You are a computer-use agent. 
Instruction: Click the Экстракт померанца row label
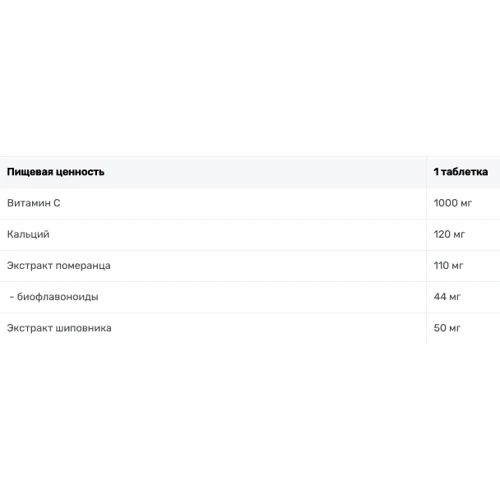tap(59, 266)
